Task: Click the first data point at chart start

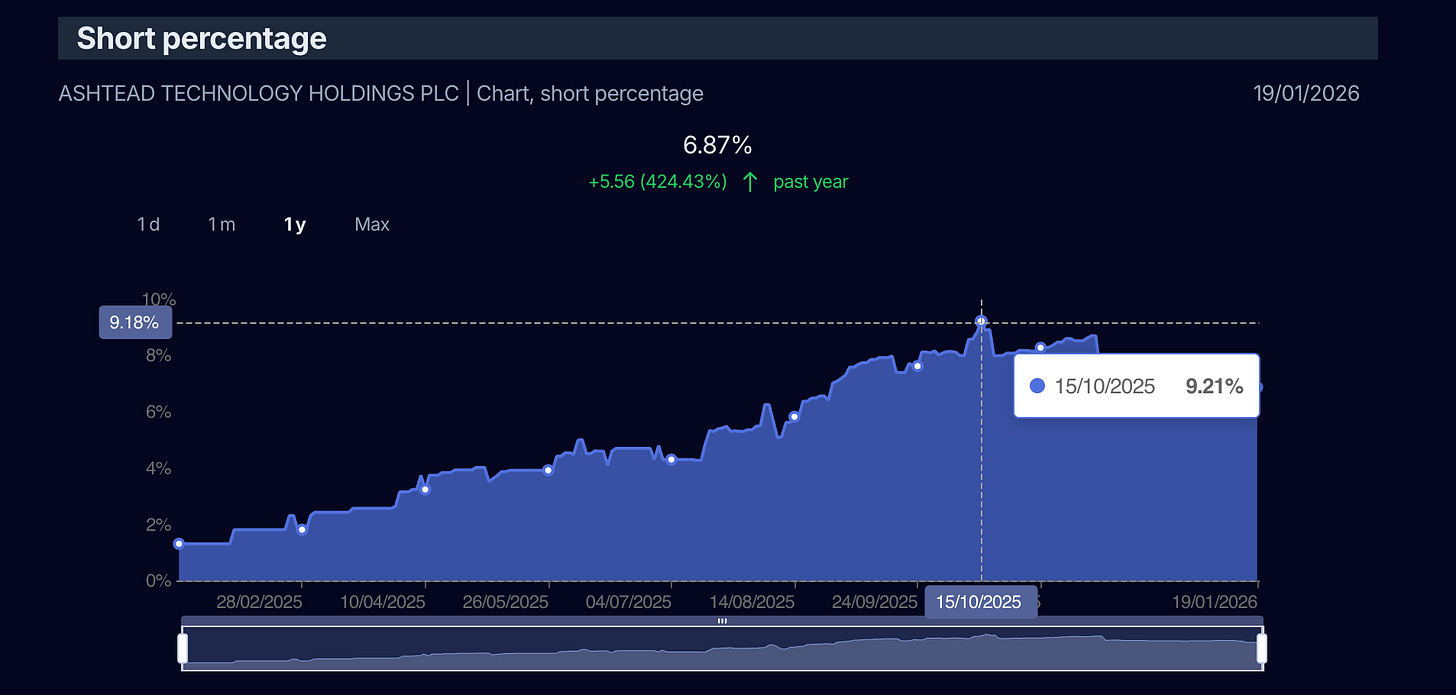Action: (x=179, y=544)
